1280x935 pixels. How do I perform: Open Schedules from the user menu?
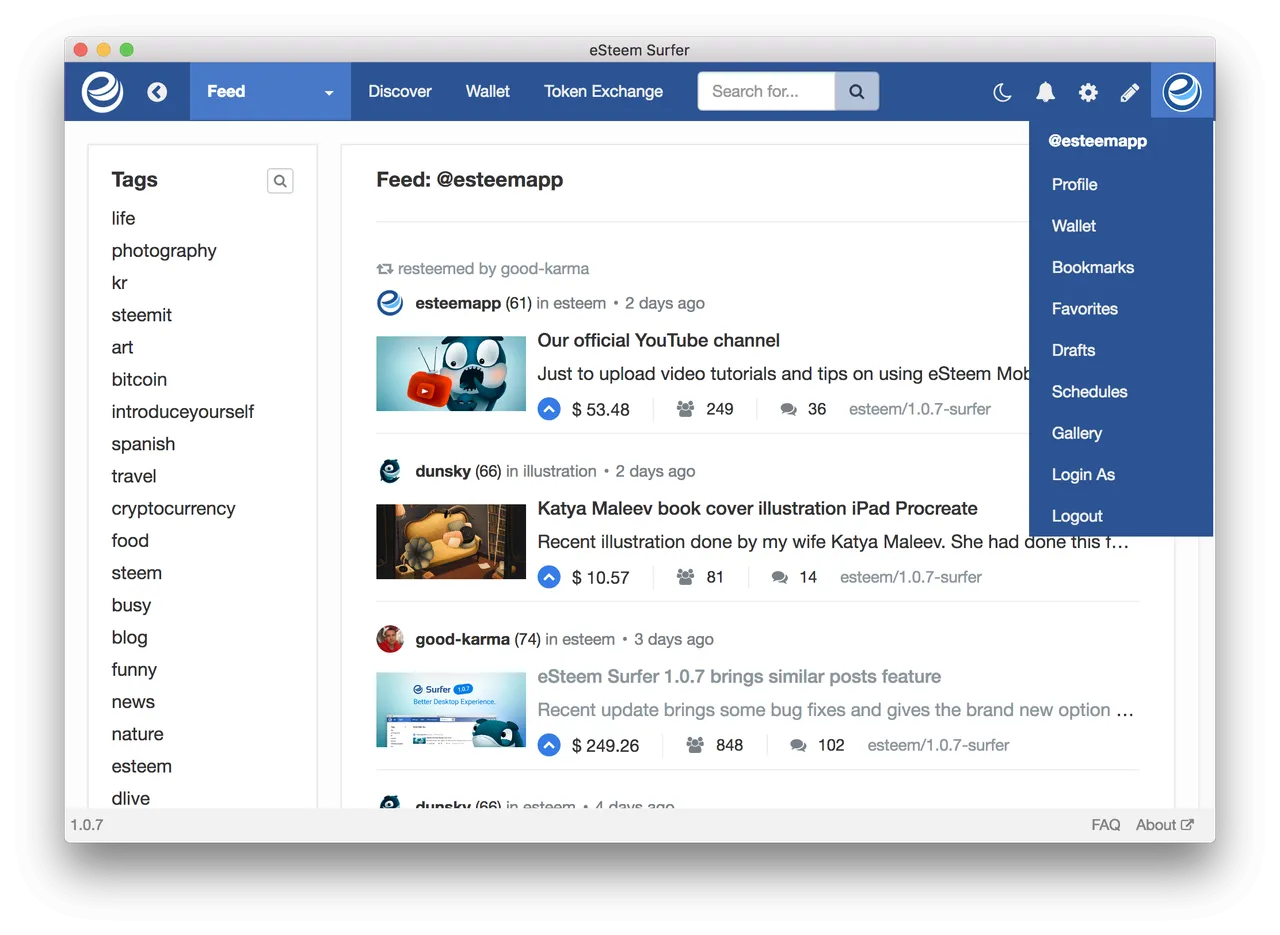point(1089,392)
